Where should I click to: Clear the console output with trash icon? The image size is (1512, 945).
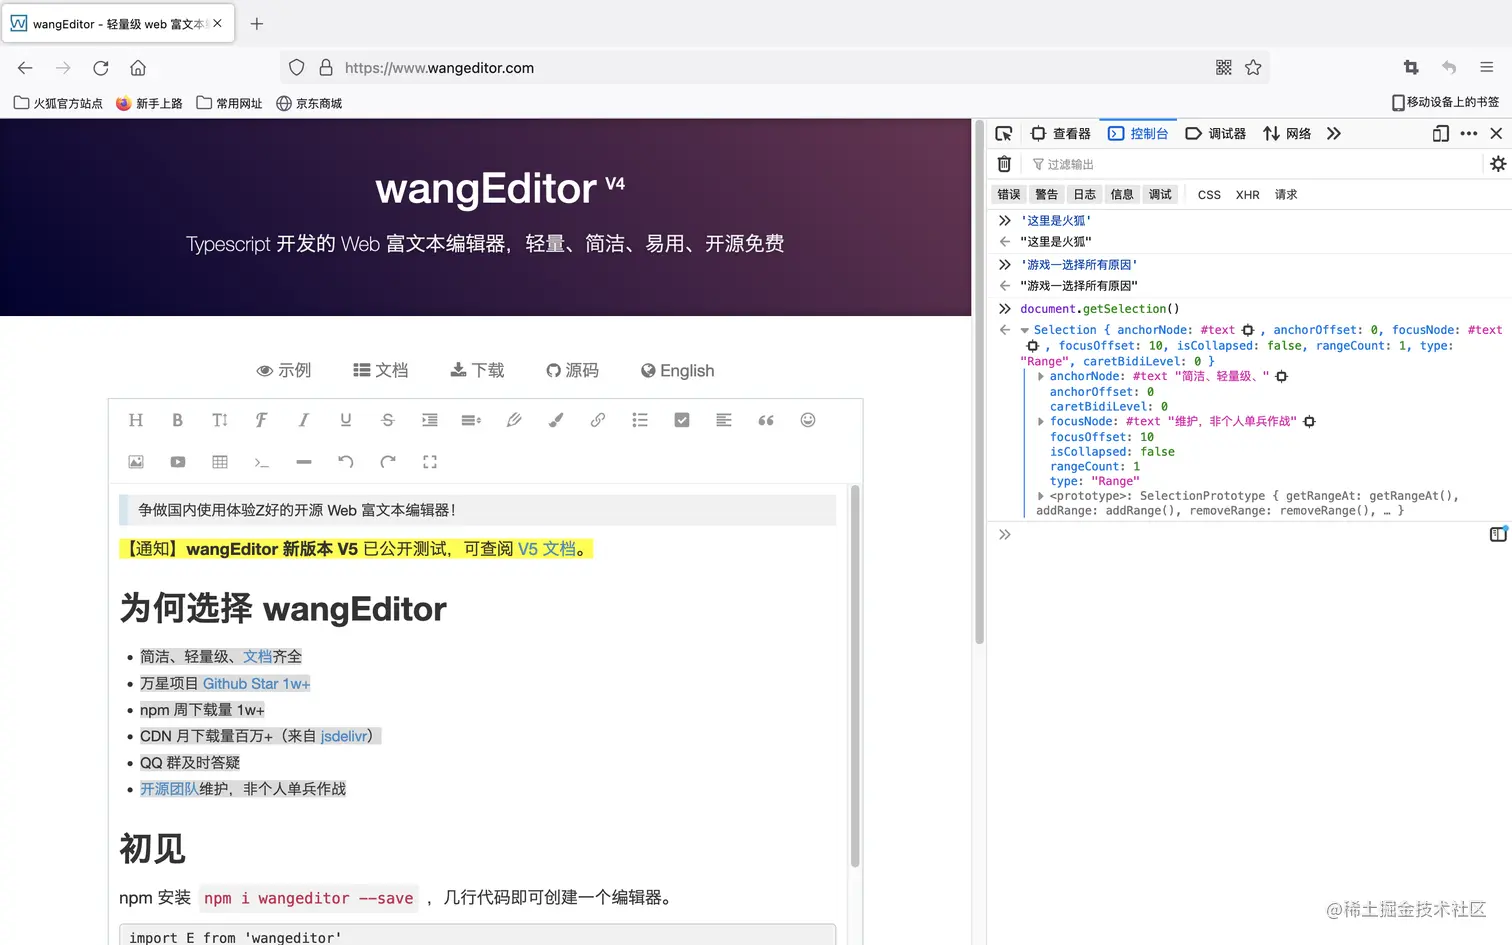[x=1004, y=163]
